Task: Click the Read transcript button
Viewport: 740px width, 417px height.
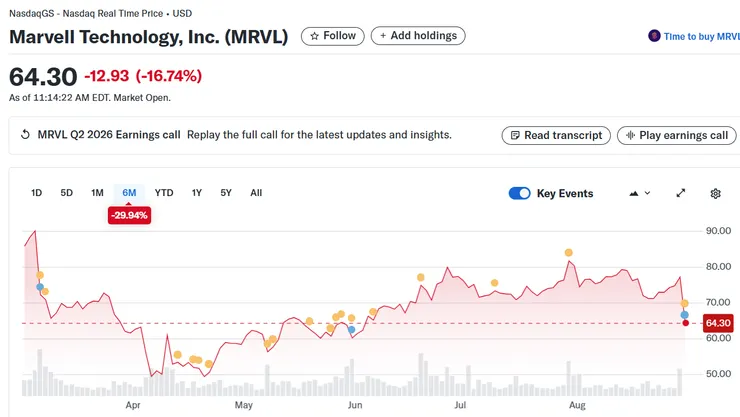Action: point(555,135)
